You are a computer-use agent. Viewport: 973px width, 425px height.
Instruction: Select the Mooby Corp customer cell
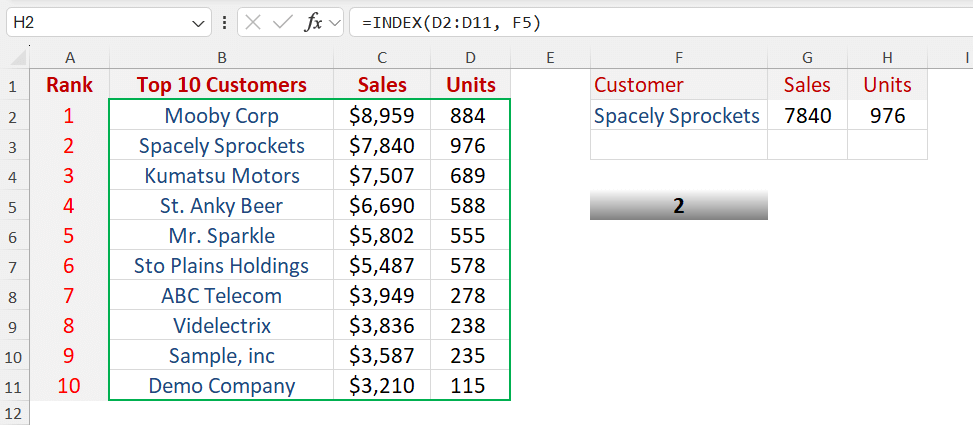[x=221, y=116]
